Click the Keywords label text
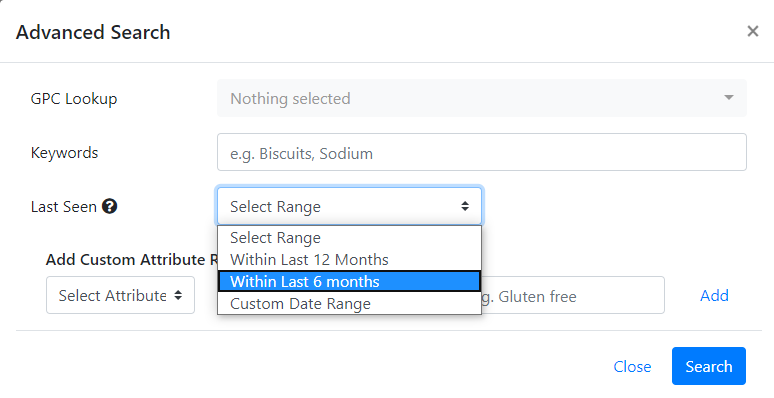This screenshot has width=774, height=398. tap(65, 153)
